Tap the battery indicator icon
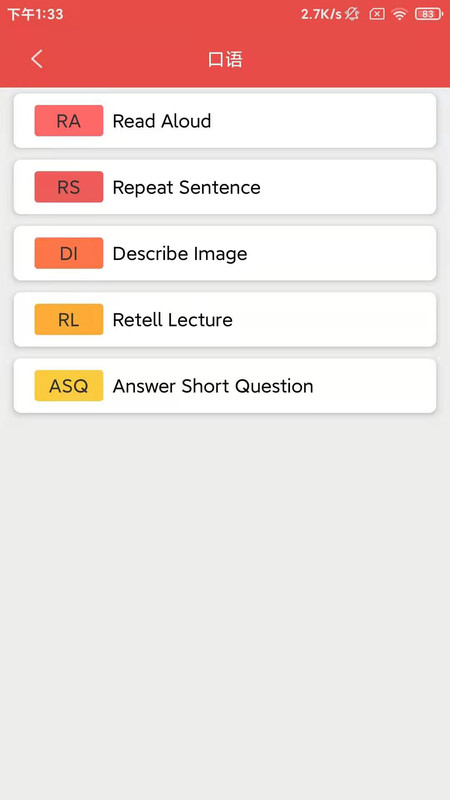This screenshot has width=450, height=800. [429, 14]
